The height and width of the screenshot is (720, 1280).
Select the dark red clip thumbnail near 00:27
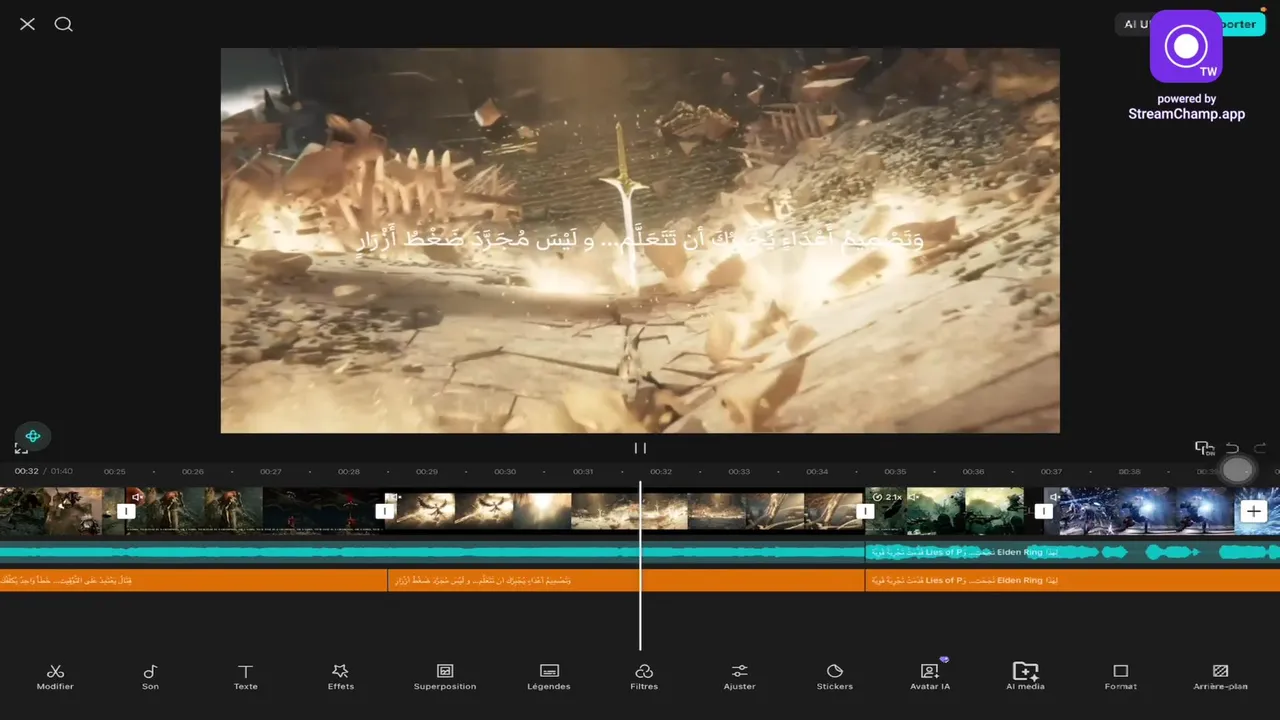(322, 511)
